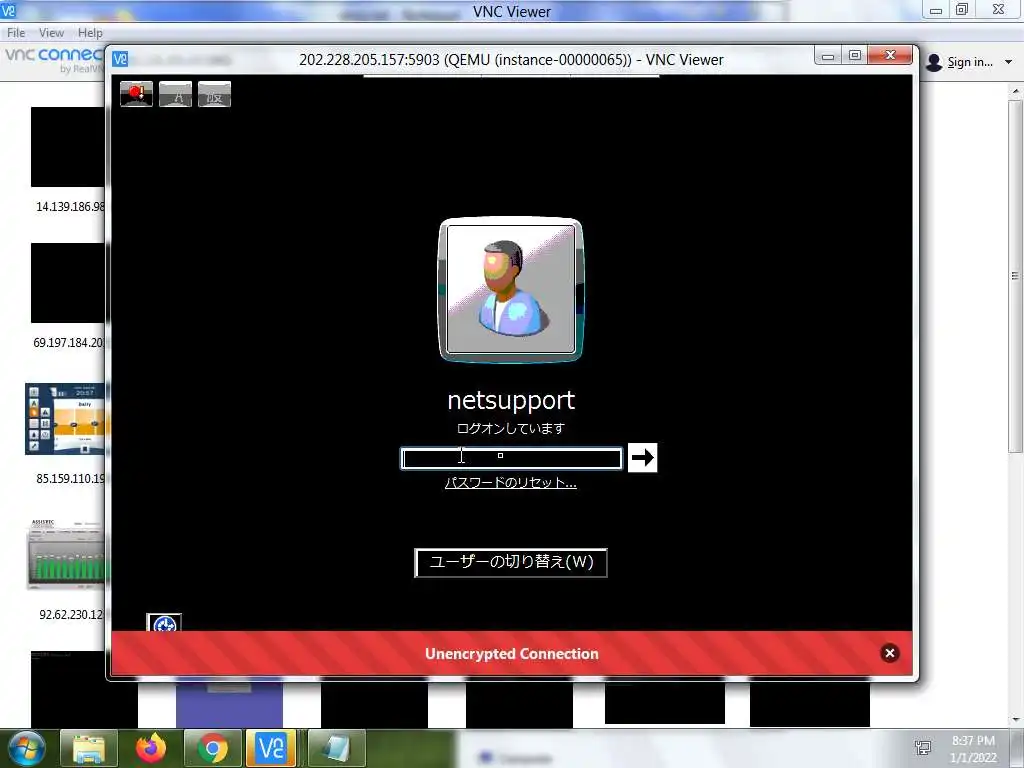Dismiss the Unencrypted Connection banner
The height and width of the screenshot is (768, 1024).
[889, 653]
